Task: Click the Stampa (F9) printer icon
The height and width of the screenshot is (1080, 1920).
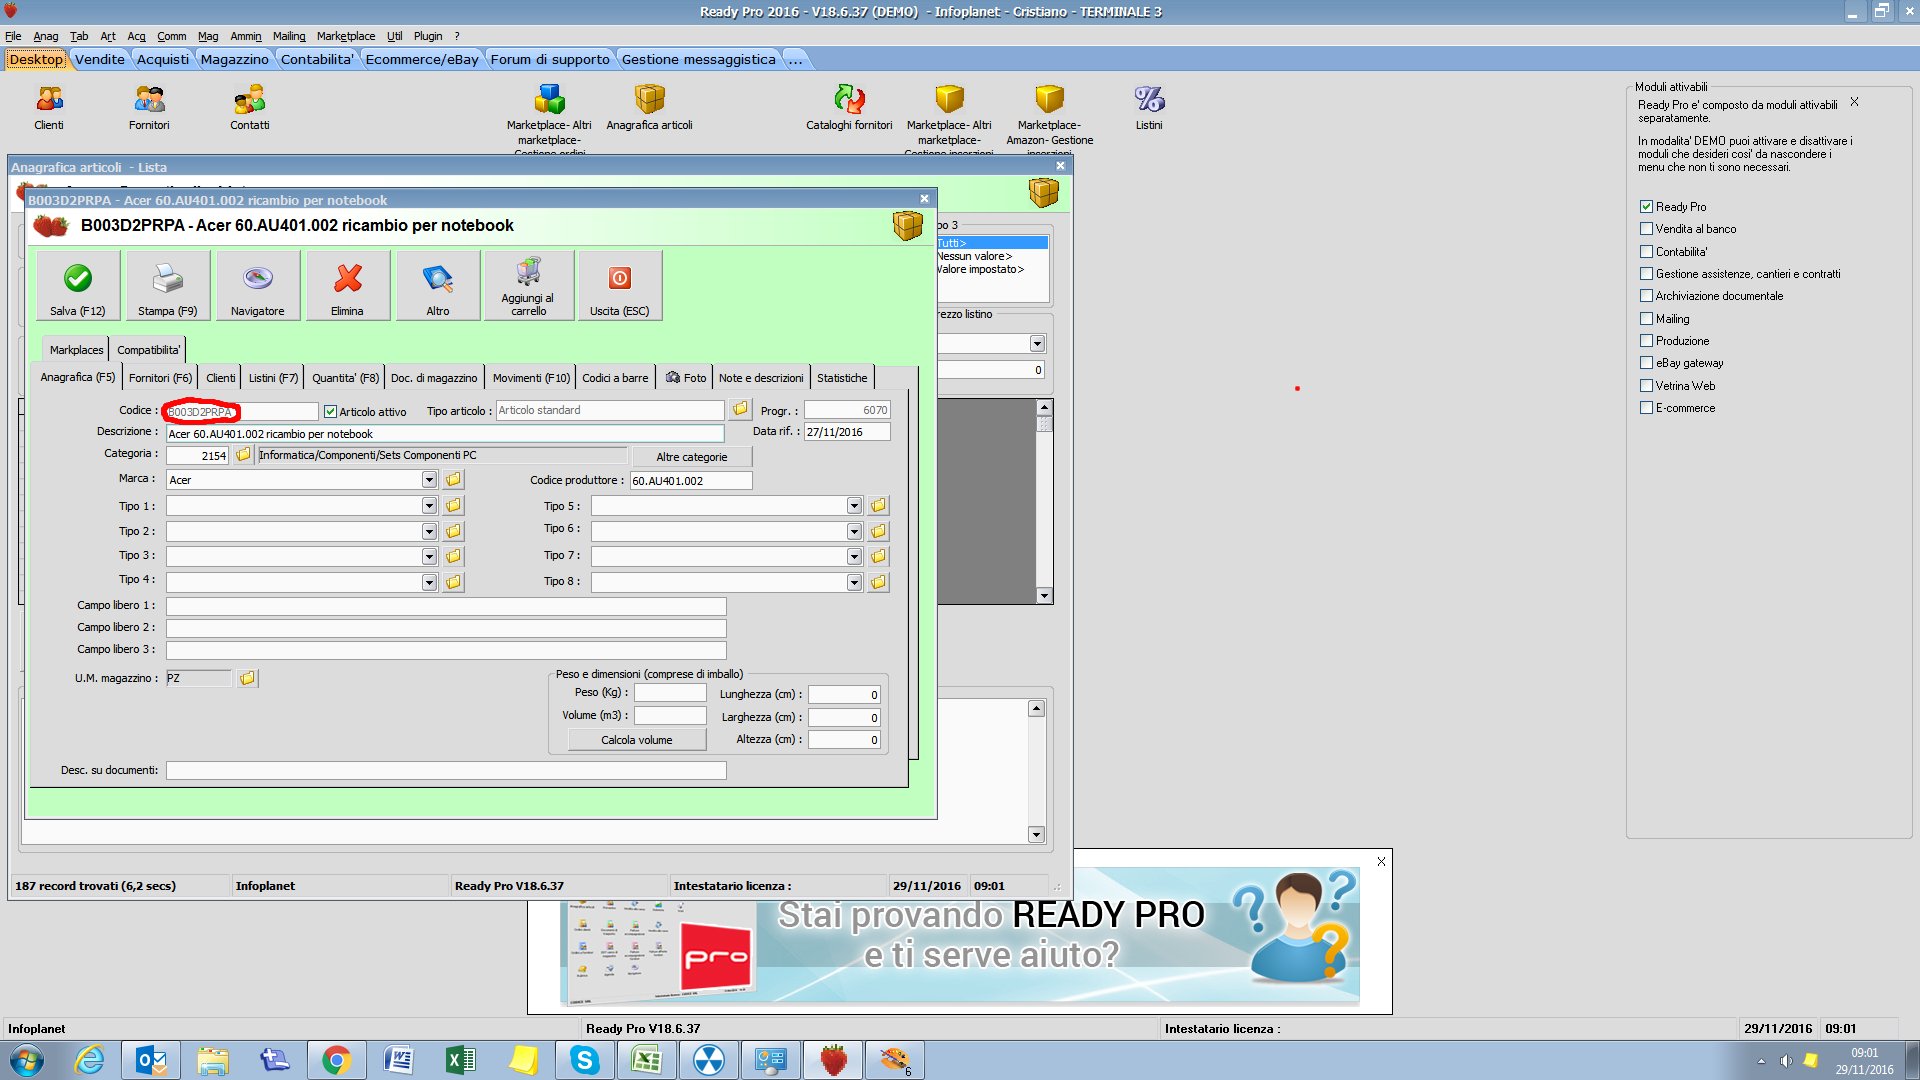Action: point(167,279)
